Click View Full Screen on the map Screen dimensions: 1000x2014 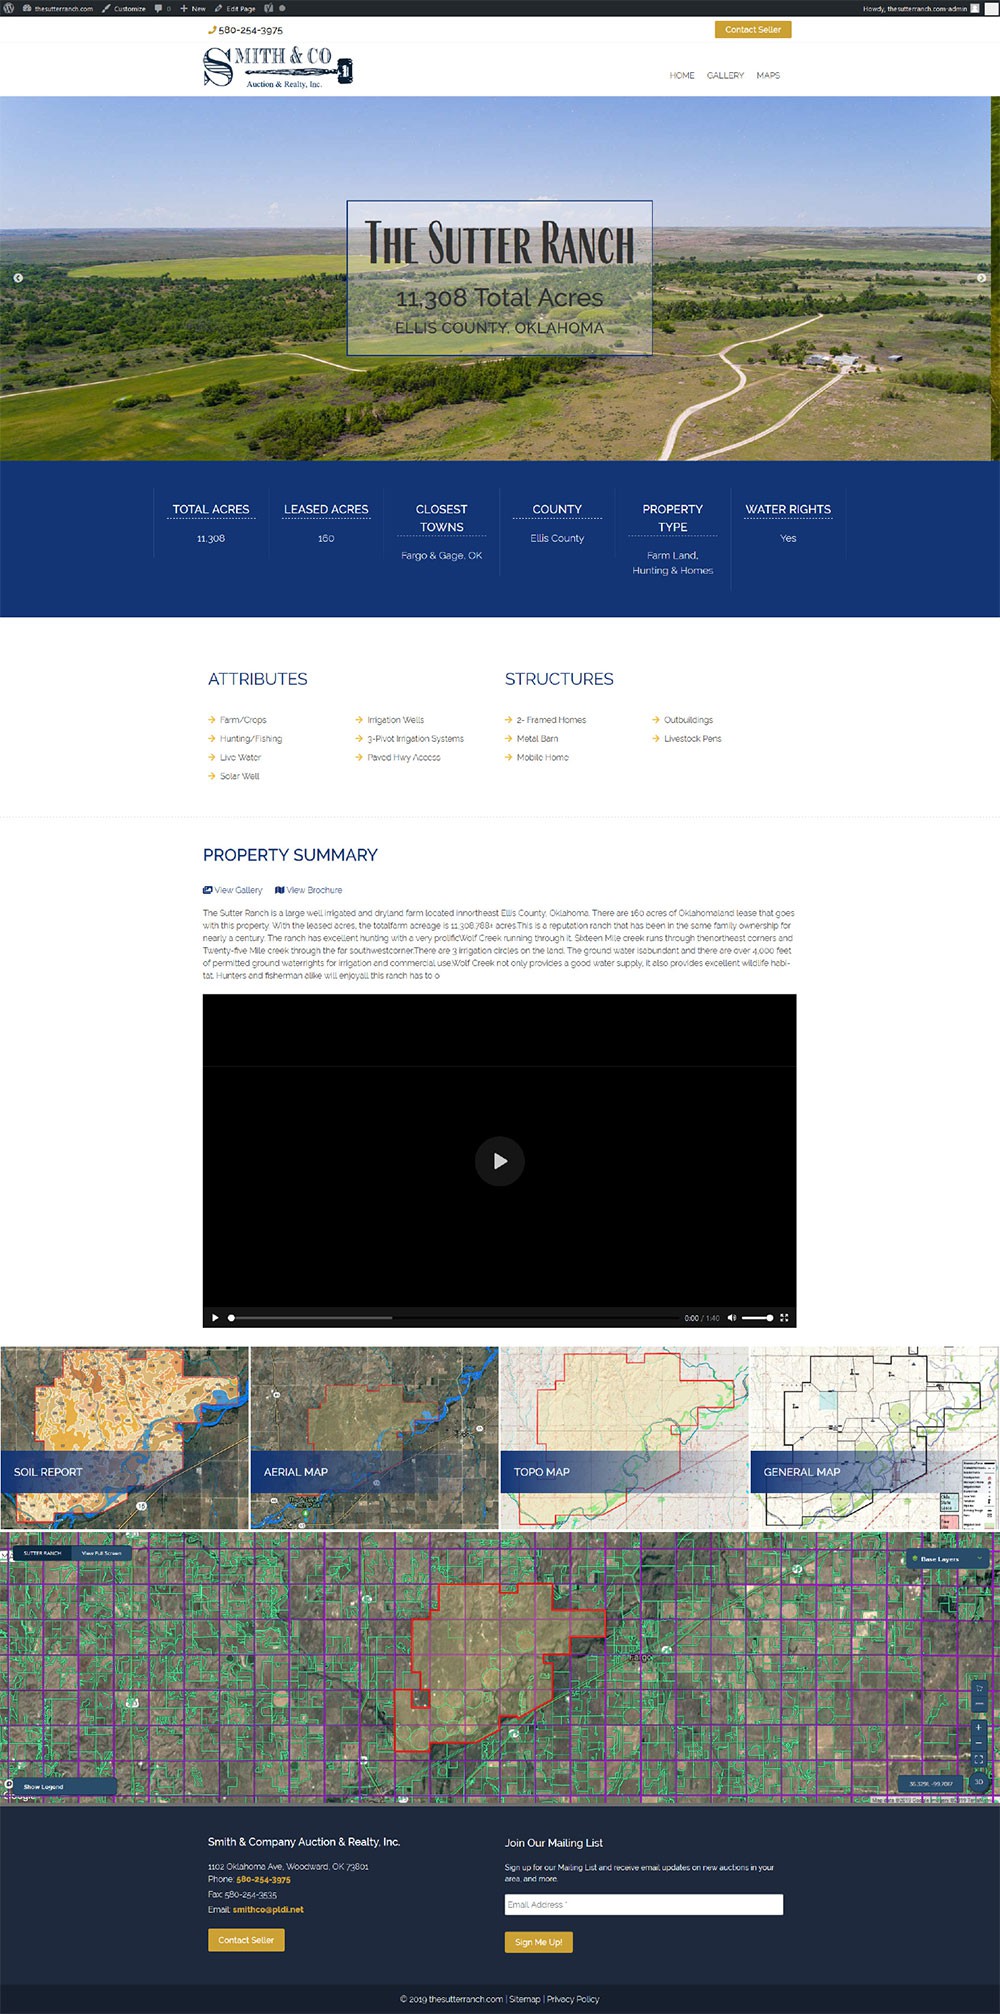click(101, 1553)
